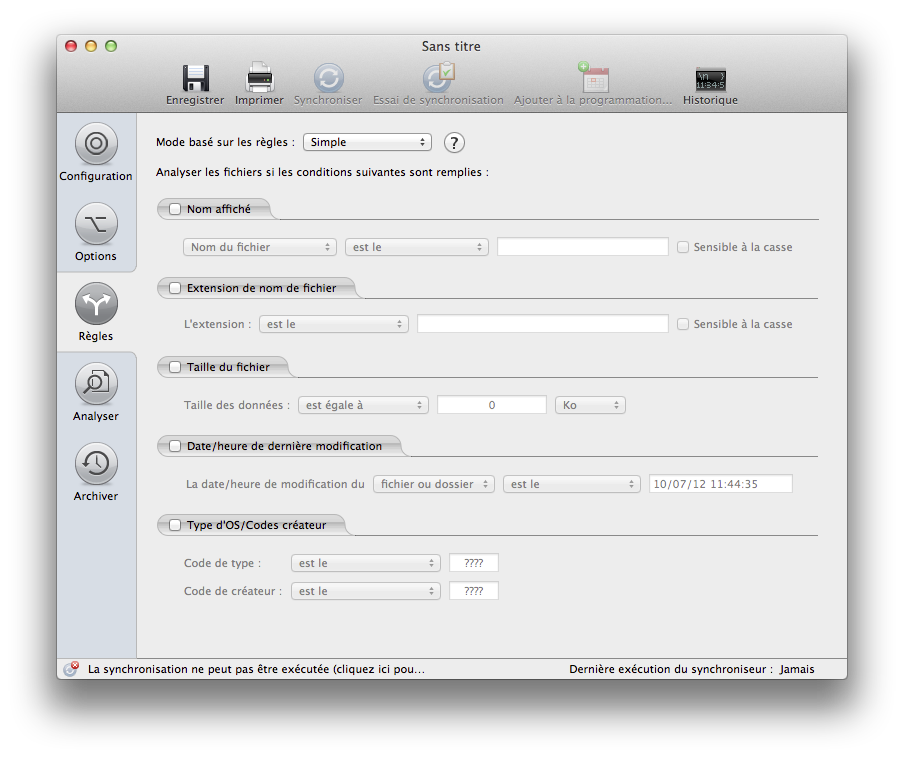Open the Archiver sidebar section
This screenshot has height=758, width=904.
click(x=96, y=473)
